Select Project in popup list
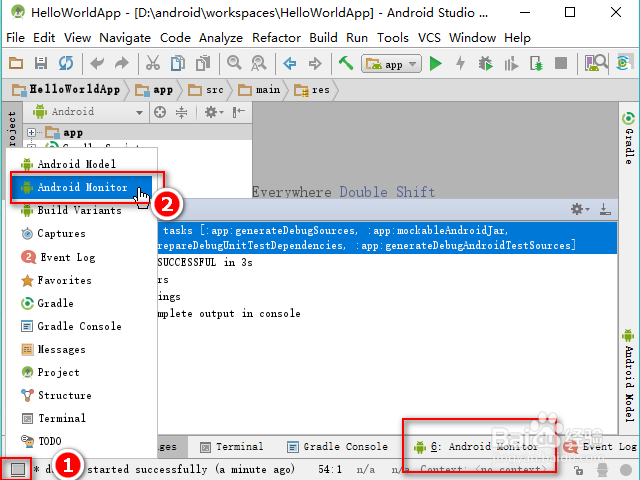This screenshot has height=480, width=640. pyautogui.click(x=82, y=372)
